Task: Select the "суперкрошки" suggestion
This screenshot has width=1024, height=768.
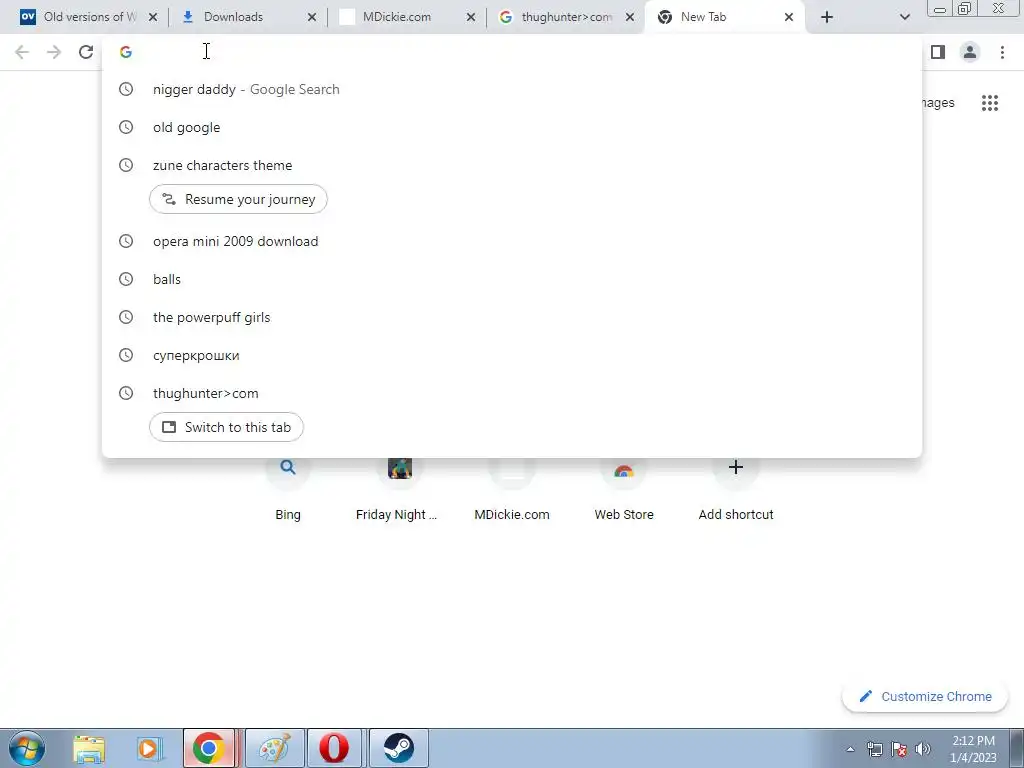Action: point(512,355)
